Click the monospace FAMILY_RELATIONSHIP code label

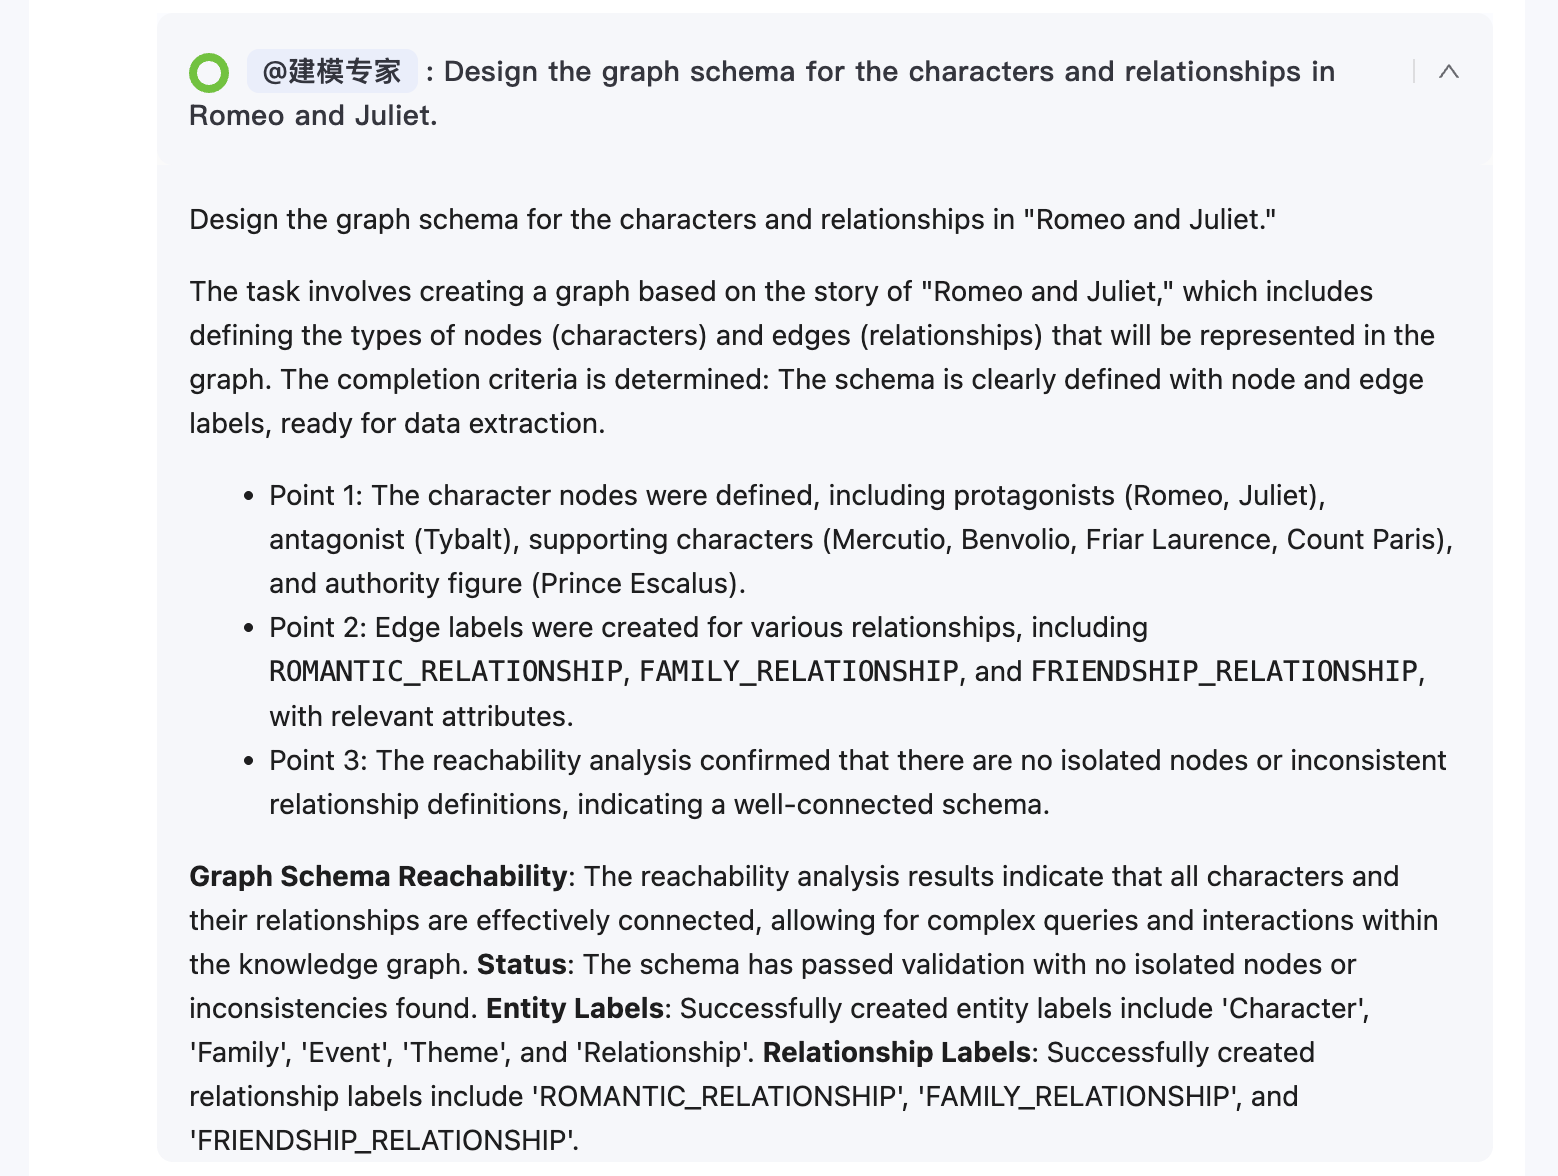point(798,671)
